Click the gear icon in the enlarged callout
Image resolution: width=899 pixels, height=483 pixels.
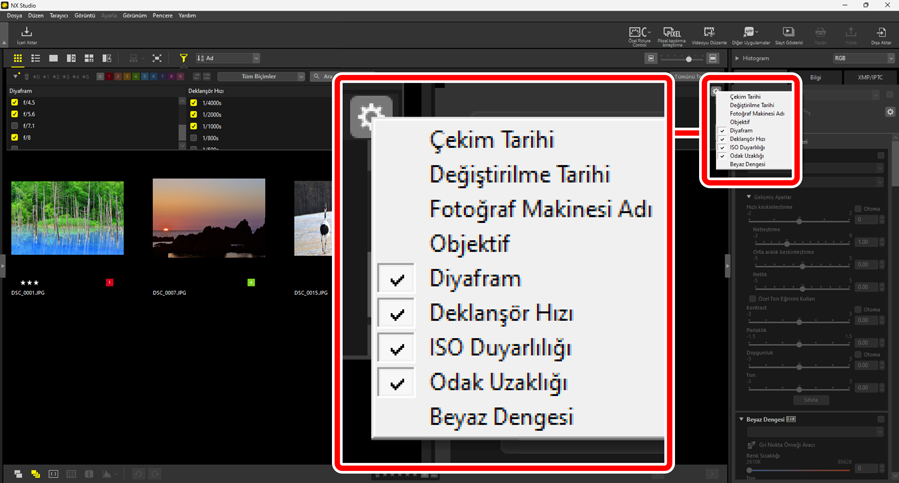pyautogui.click(x=371, y=118)
